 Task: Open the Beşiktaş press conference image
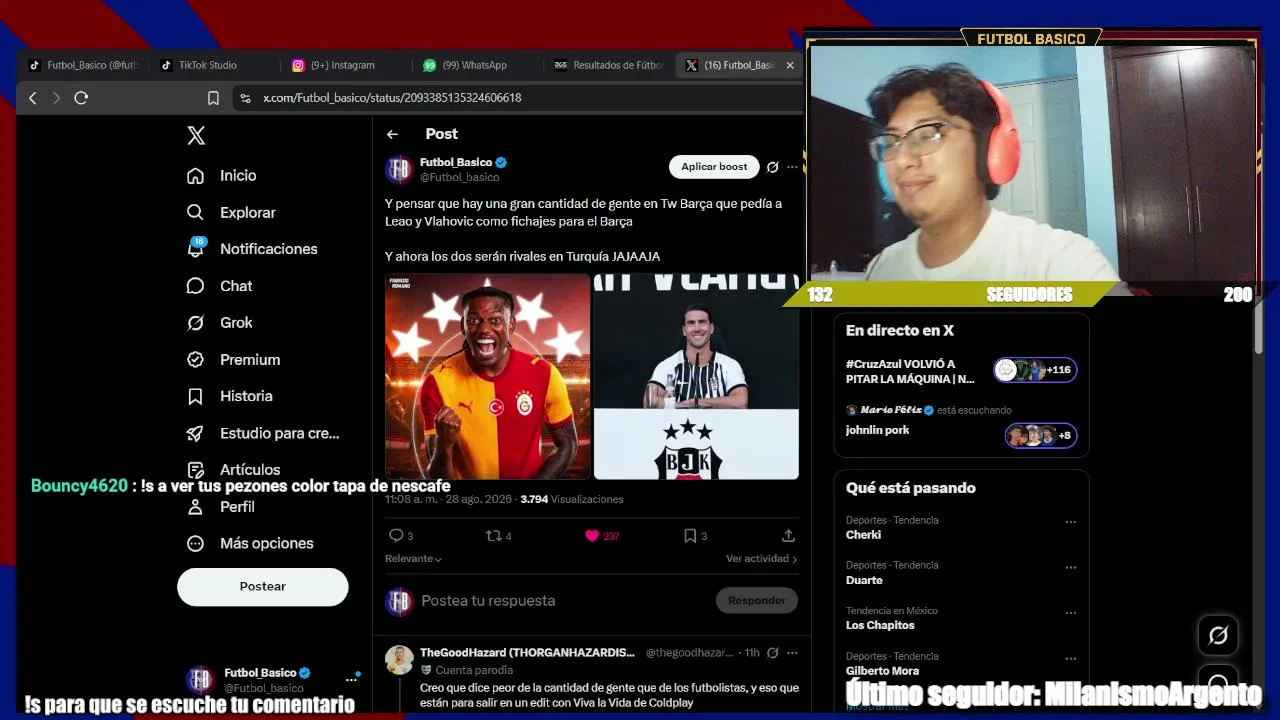tap(696, 377)
